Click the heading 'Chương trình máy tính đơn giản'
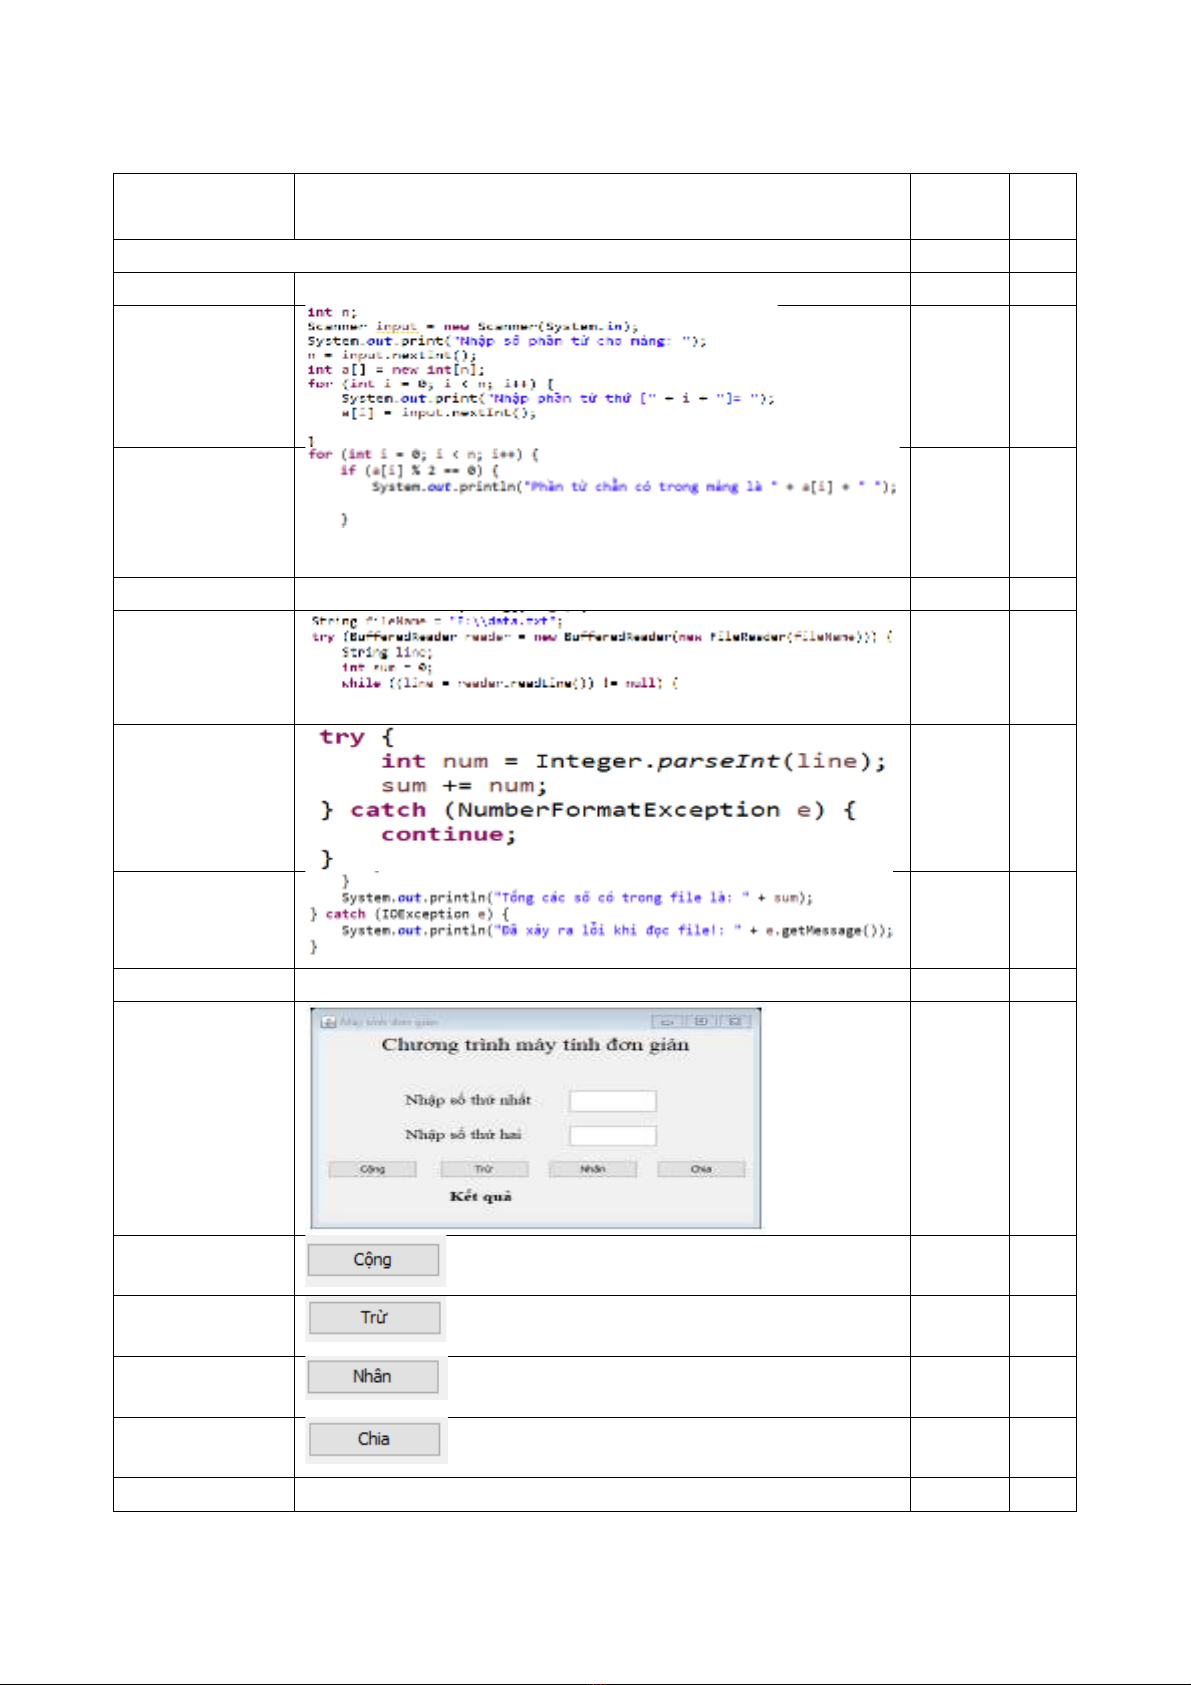This screenshot has width=1191, height=1685. (x=535, y=1045)
